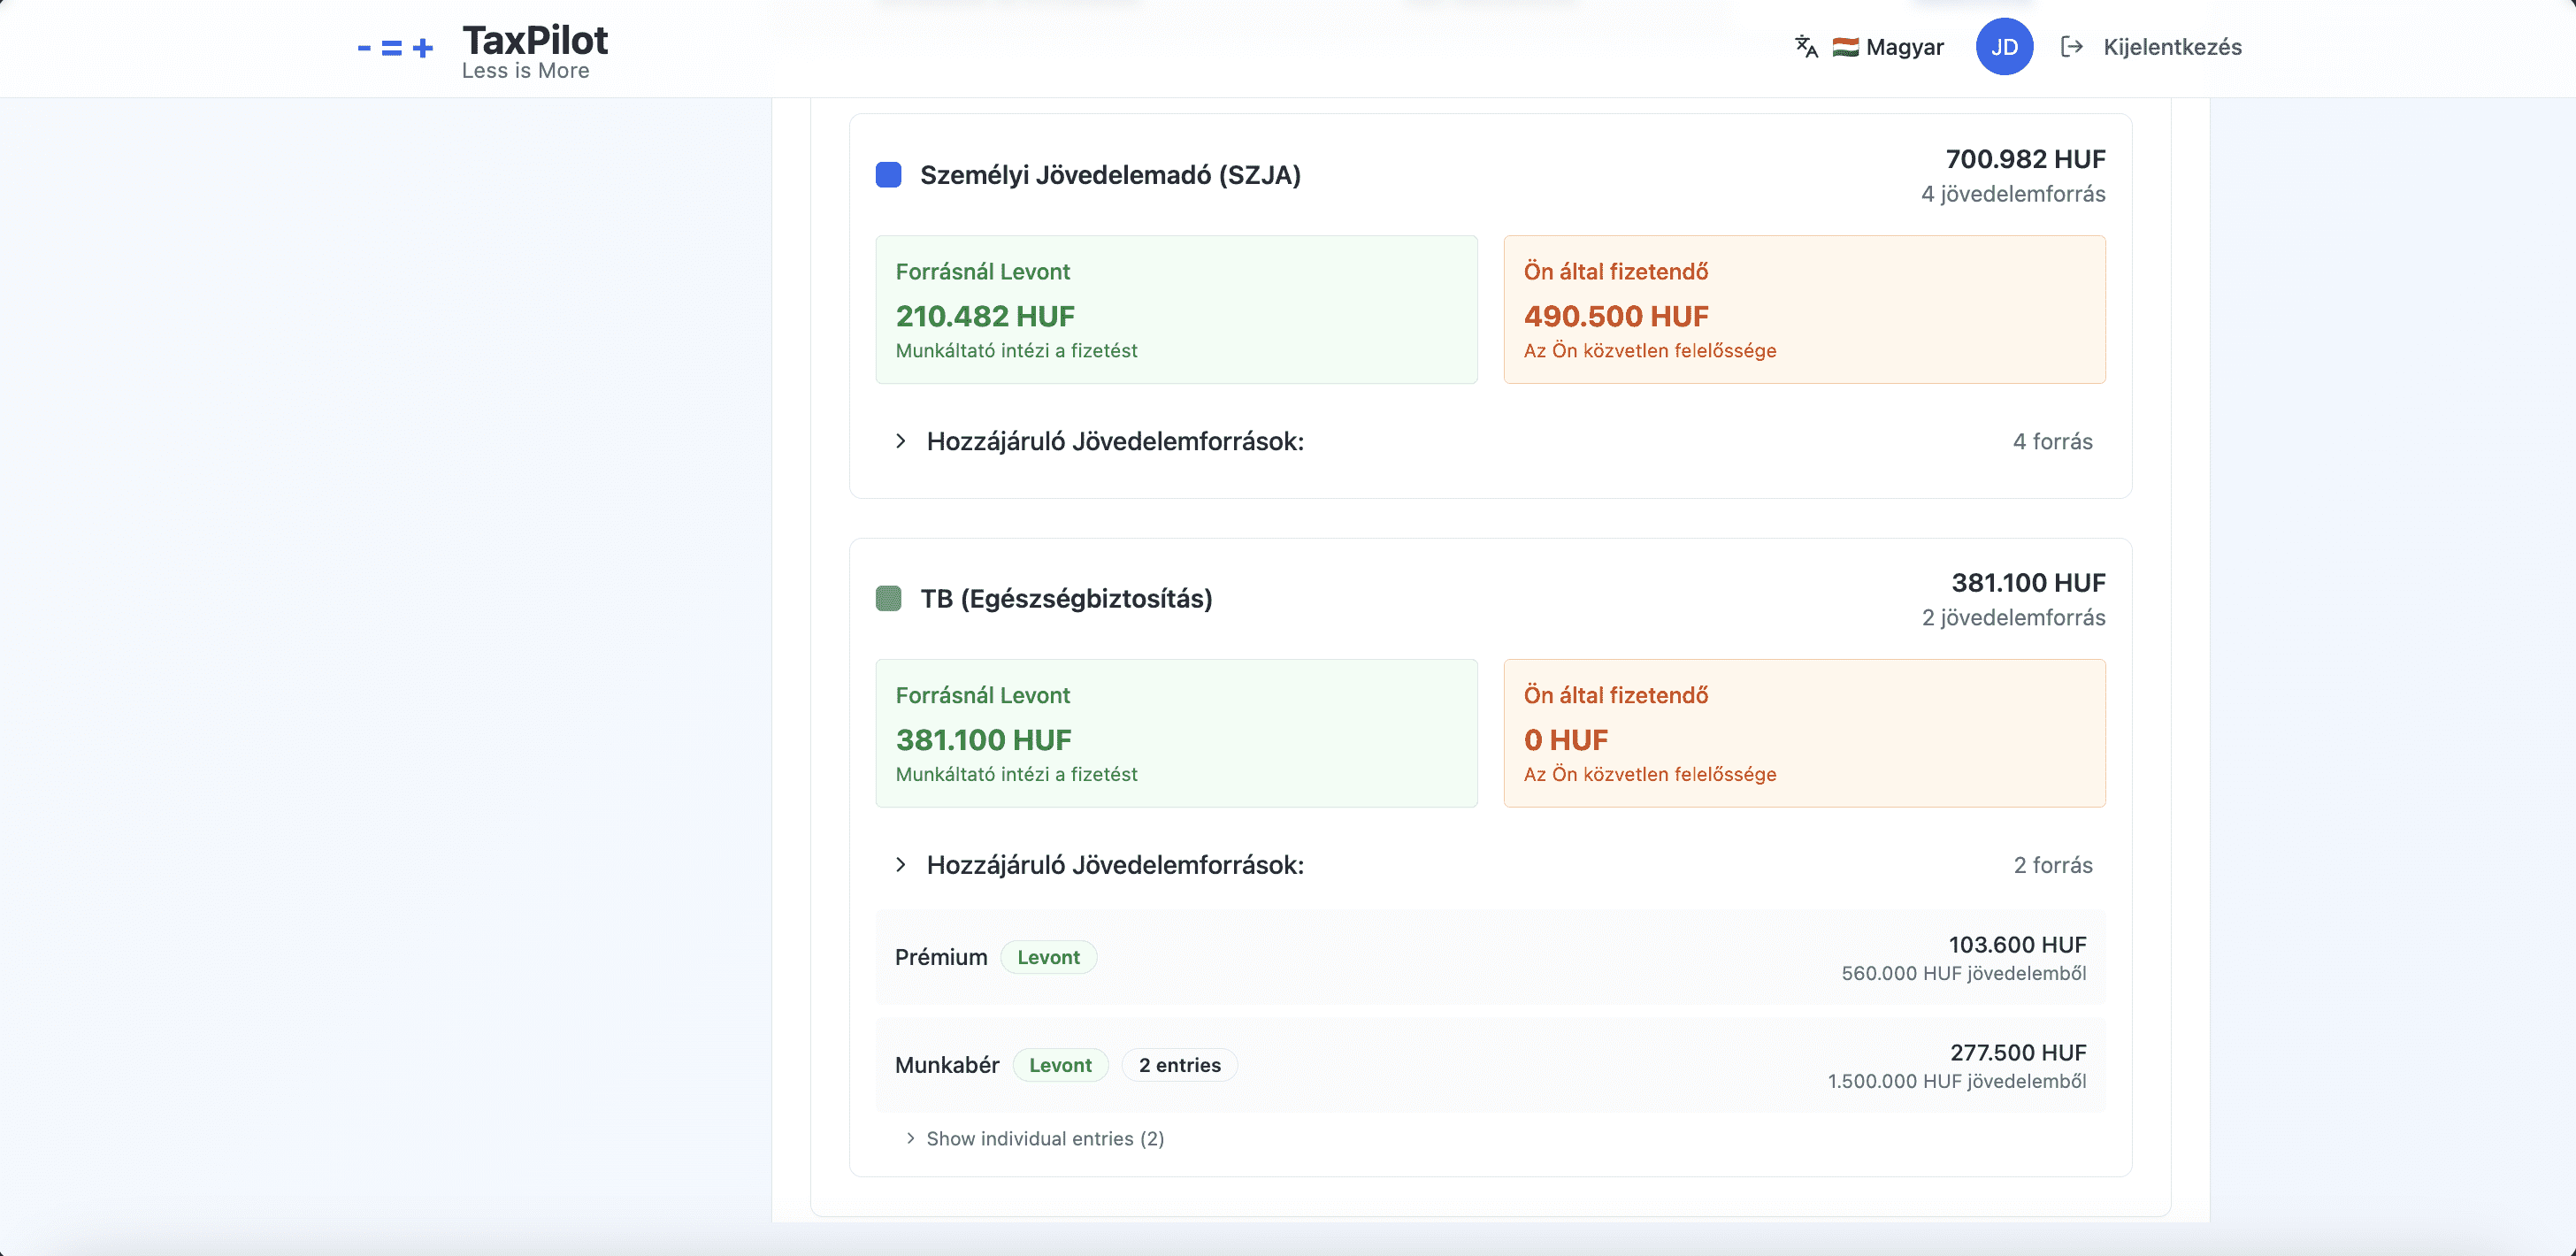2576x1256 pixels.
Task: Click the blue SZJA color square
Action: coord(888,175)
